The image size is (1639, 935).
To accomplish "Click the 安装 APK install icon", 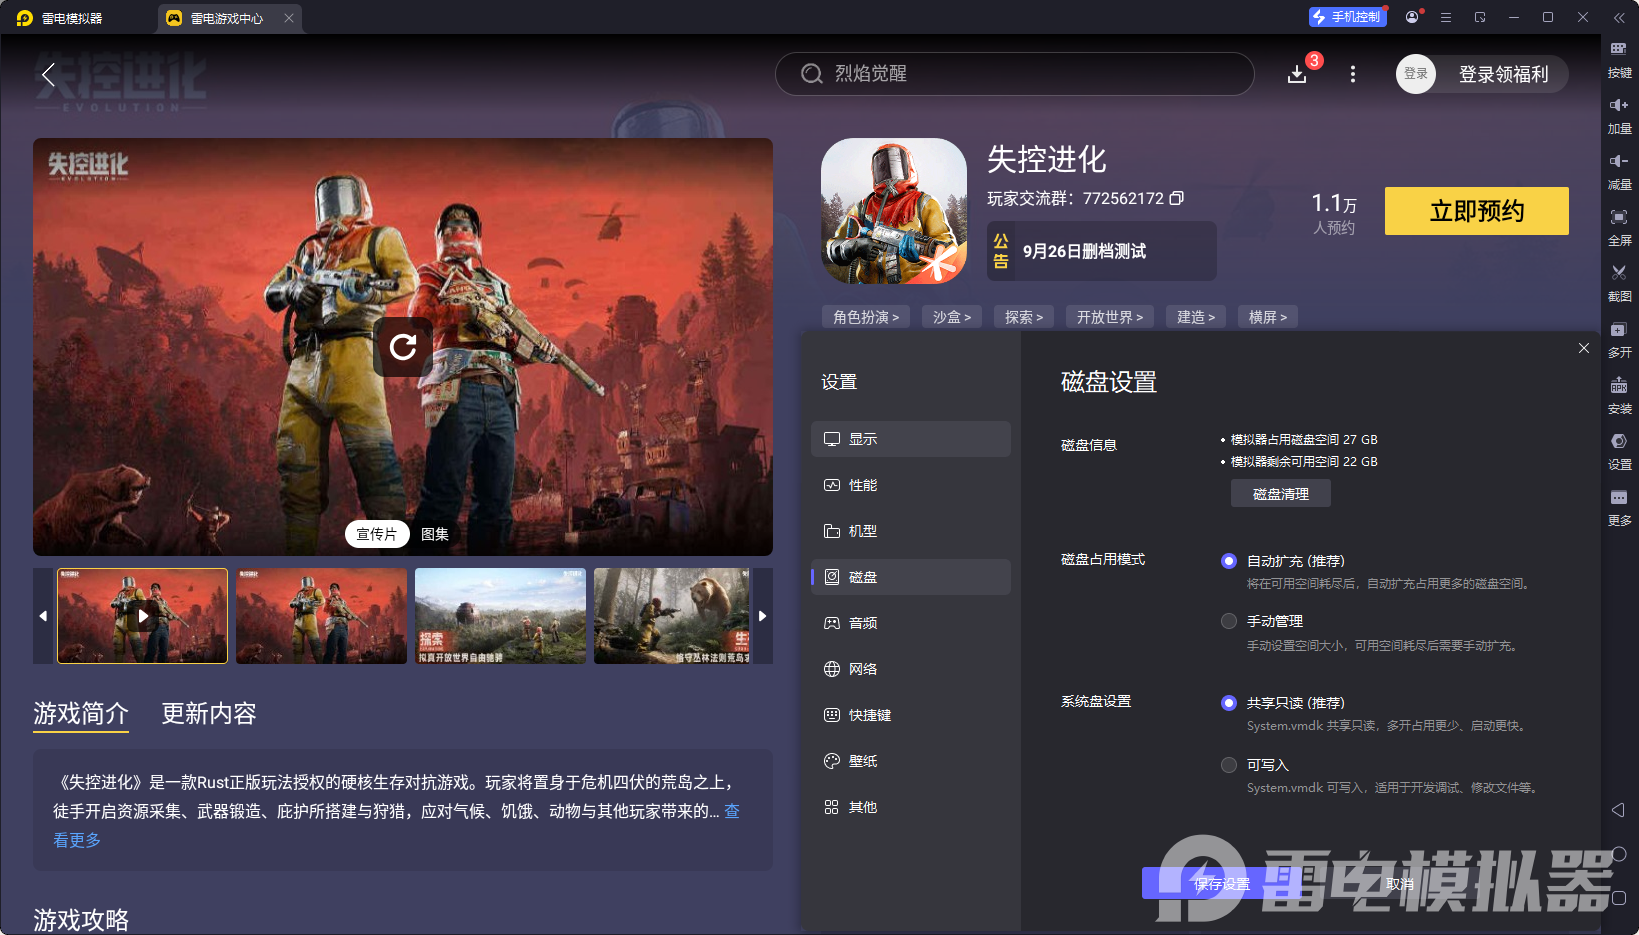I will pyautogui.click(x=1620, y=396).
